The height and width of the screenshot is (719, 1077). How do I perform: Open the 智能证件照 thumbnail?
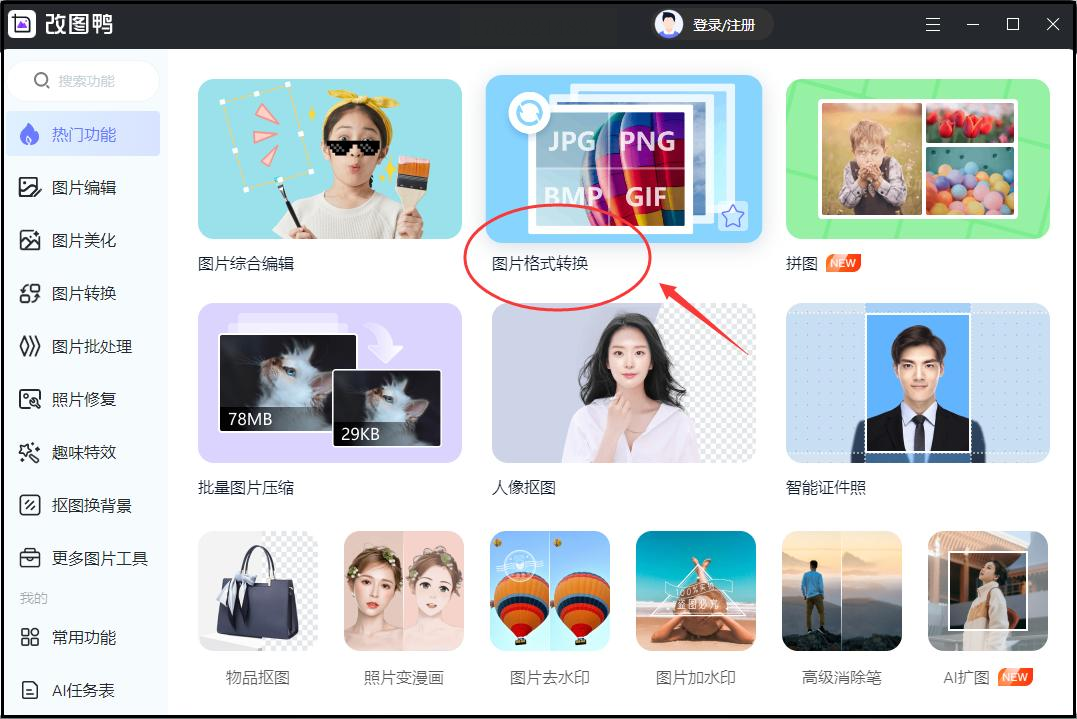(918, 383)
